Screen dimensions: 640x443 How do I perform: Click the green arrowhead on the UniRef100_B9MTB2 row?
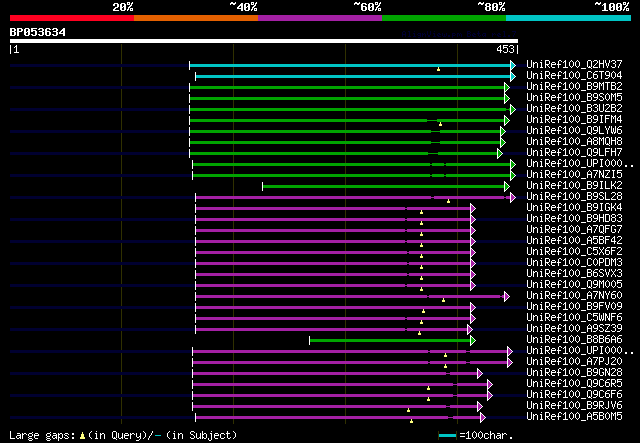point(507,87)
